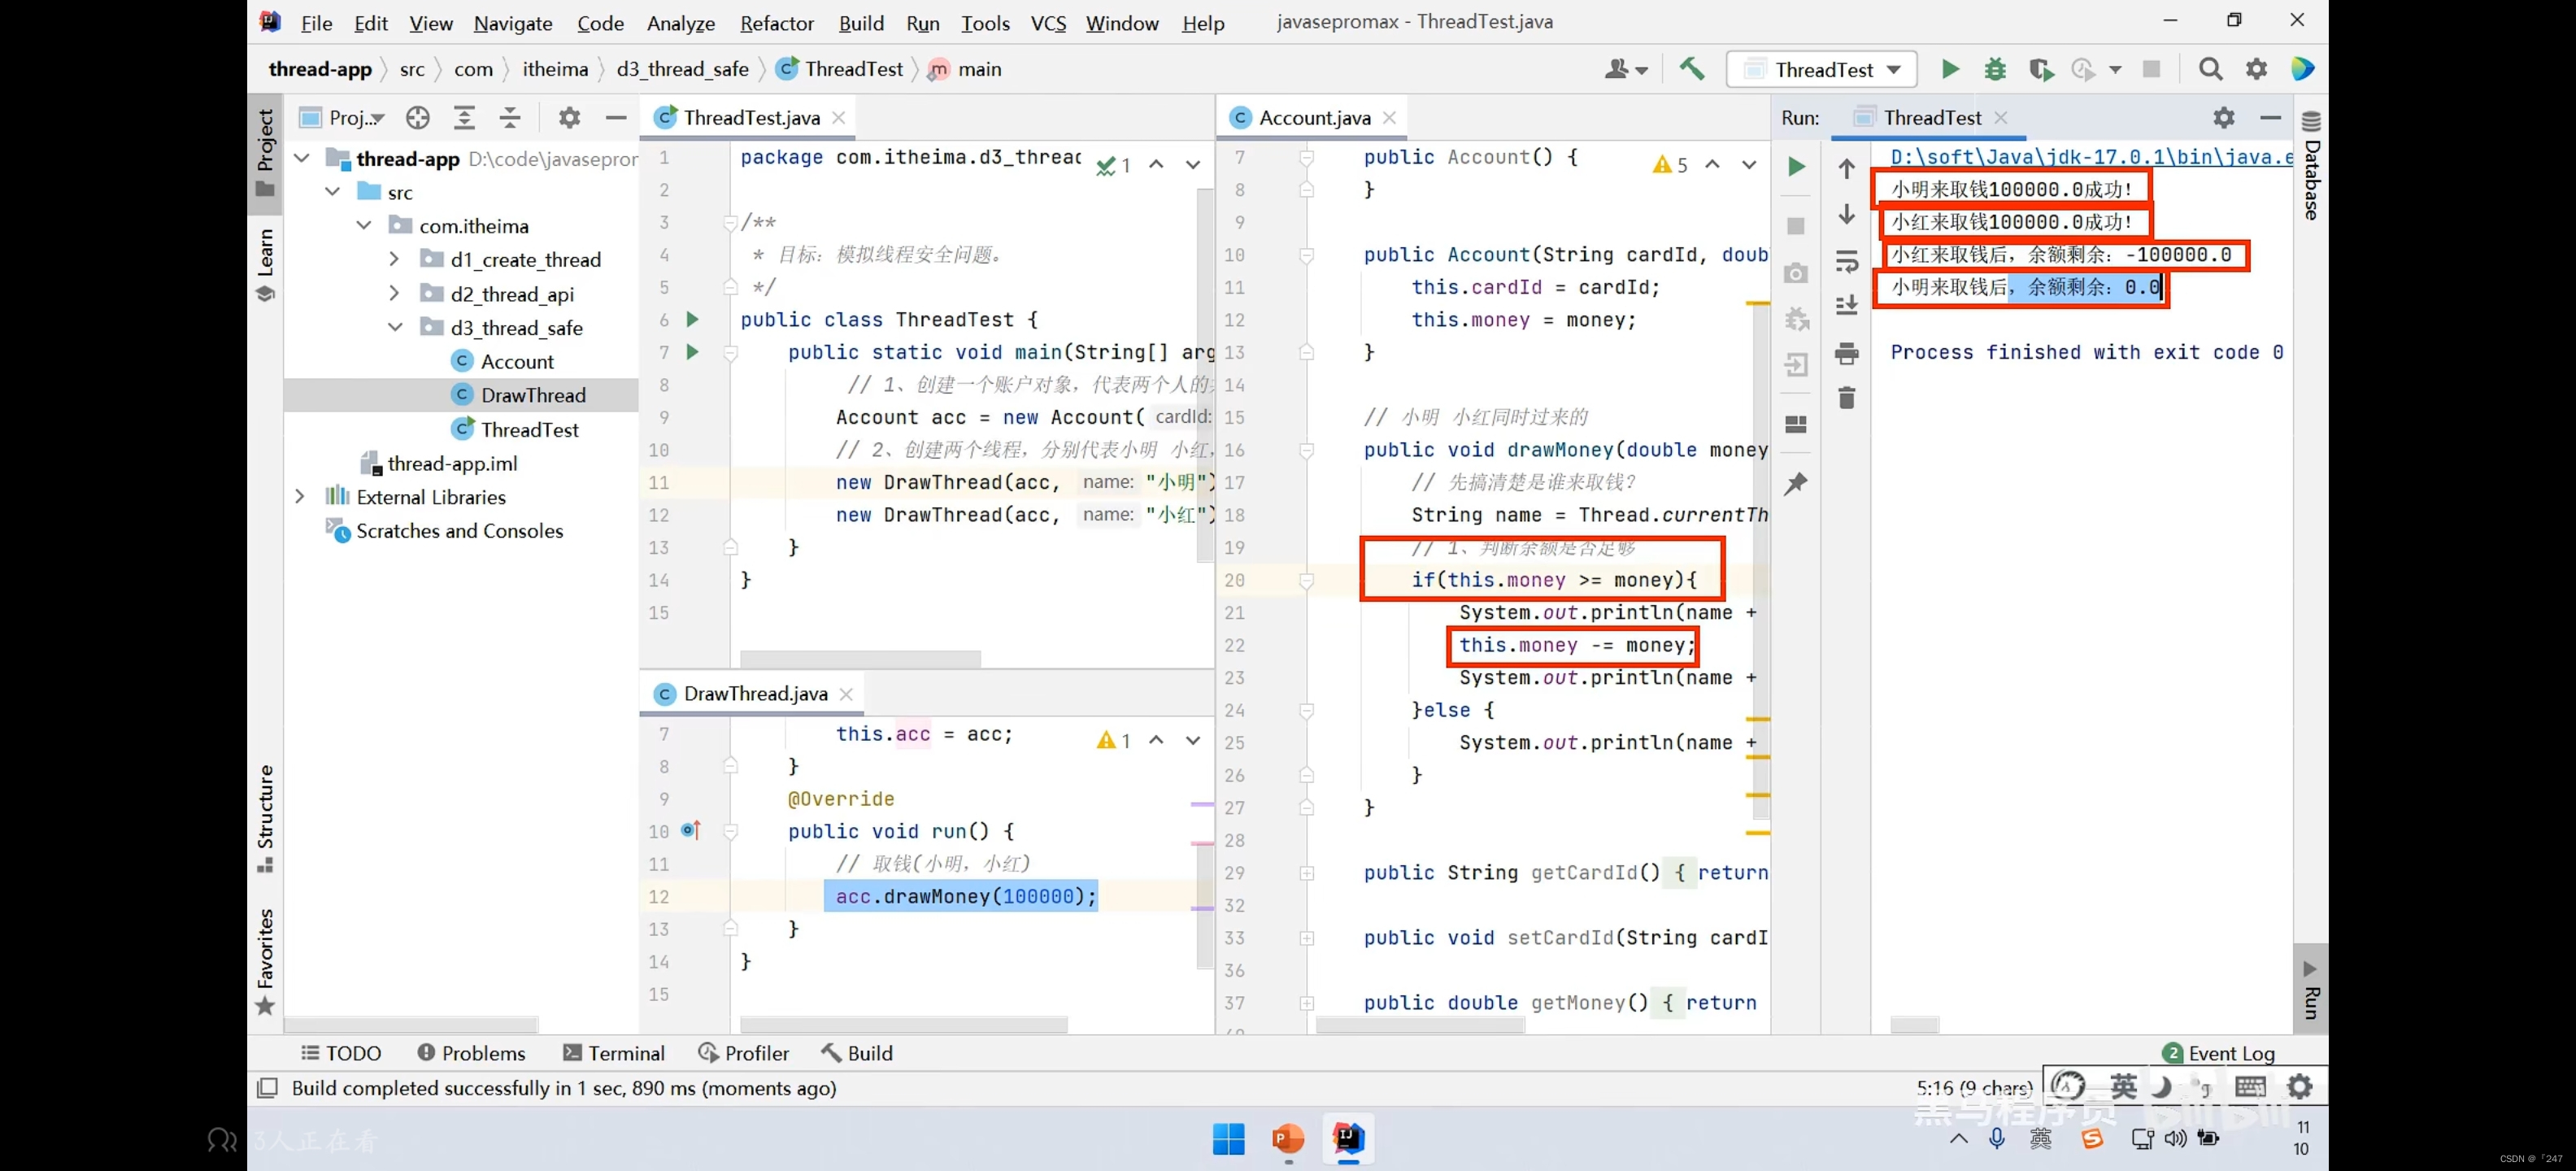Toggle Project tool window side tab
The height and width of the screenshot is (1171, 2576).
point(265,153)
